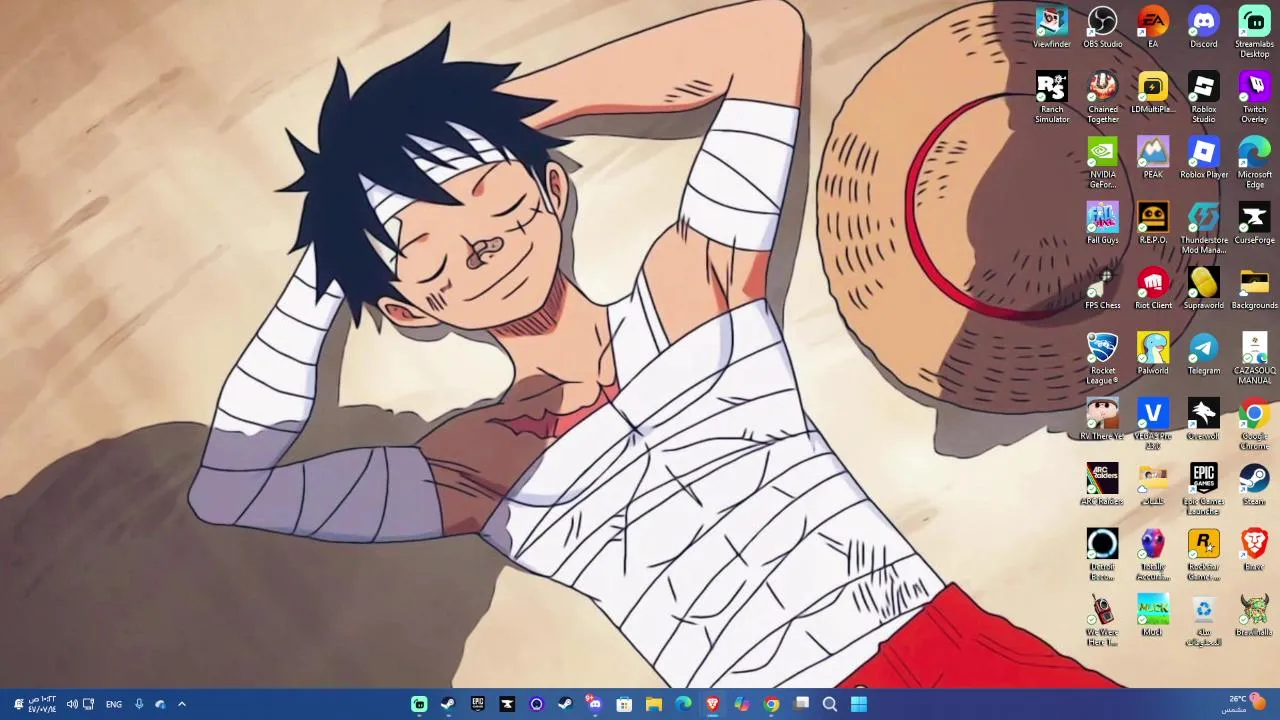
Task: Select the Rockstar Games Launcher icon
Action: (1204, 554)
